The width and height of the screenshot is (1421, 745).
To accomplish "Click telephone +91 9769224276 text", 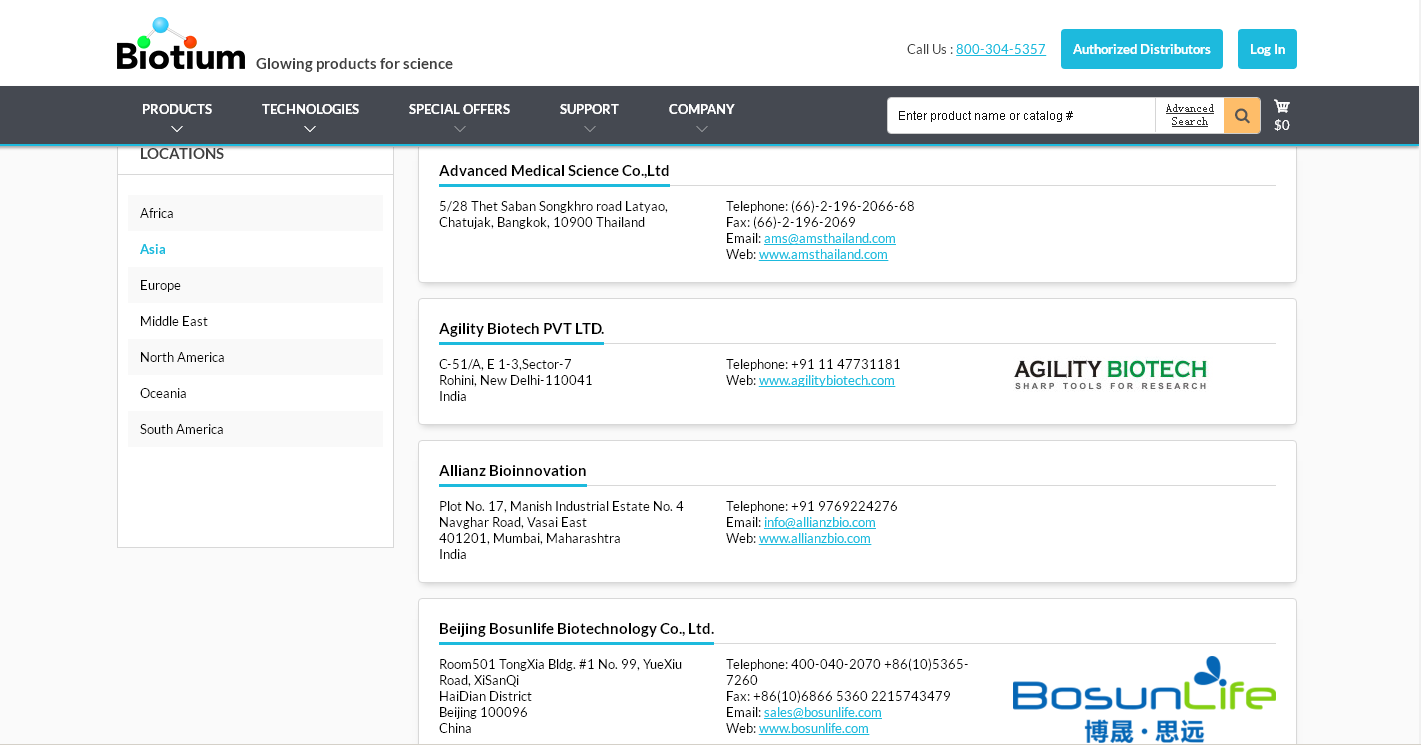I will (x=812, y=506).
